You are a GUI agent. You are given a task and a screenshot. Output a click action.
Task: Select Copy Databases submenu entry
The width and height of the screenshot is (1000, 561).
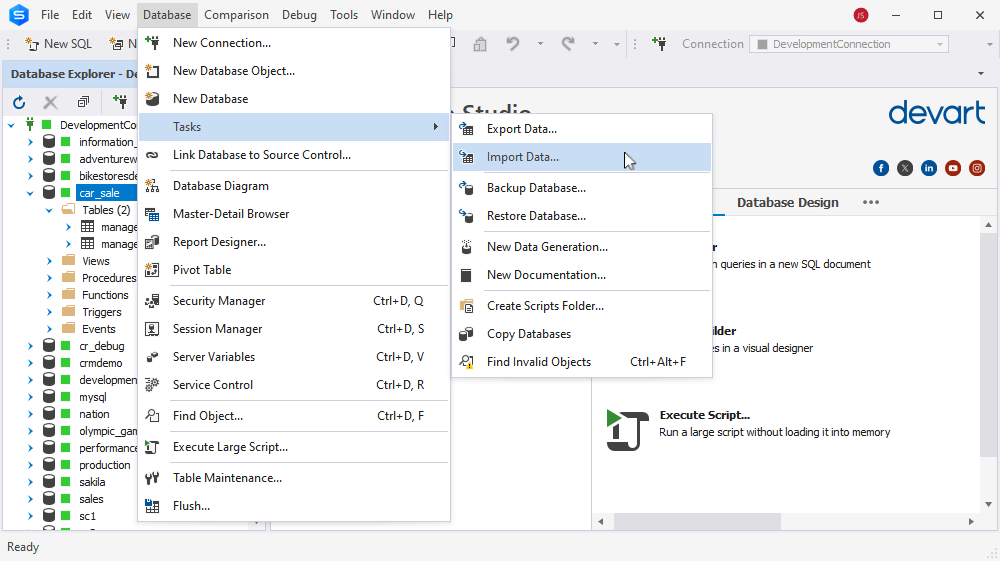point(582,334)
